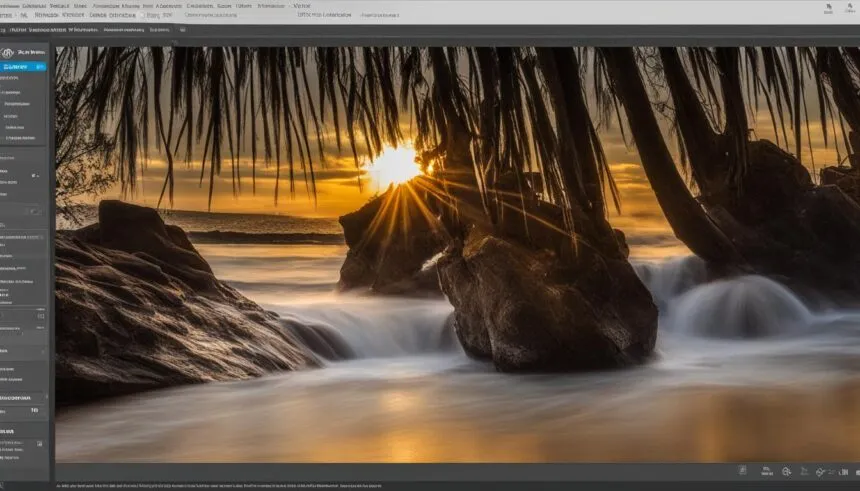Image resolution: width=860 pixels, height=491 pixels.
Task: Click the crossed-arrows icon in the bottom toolbar
Action: pyautogui.click(x=820, y=471)
